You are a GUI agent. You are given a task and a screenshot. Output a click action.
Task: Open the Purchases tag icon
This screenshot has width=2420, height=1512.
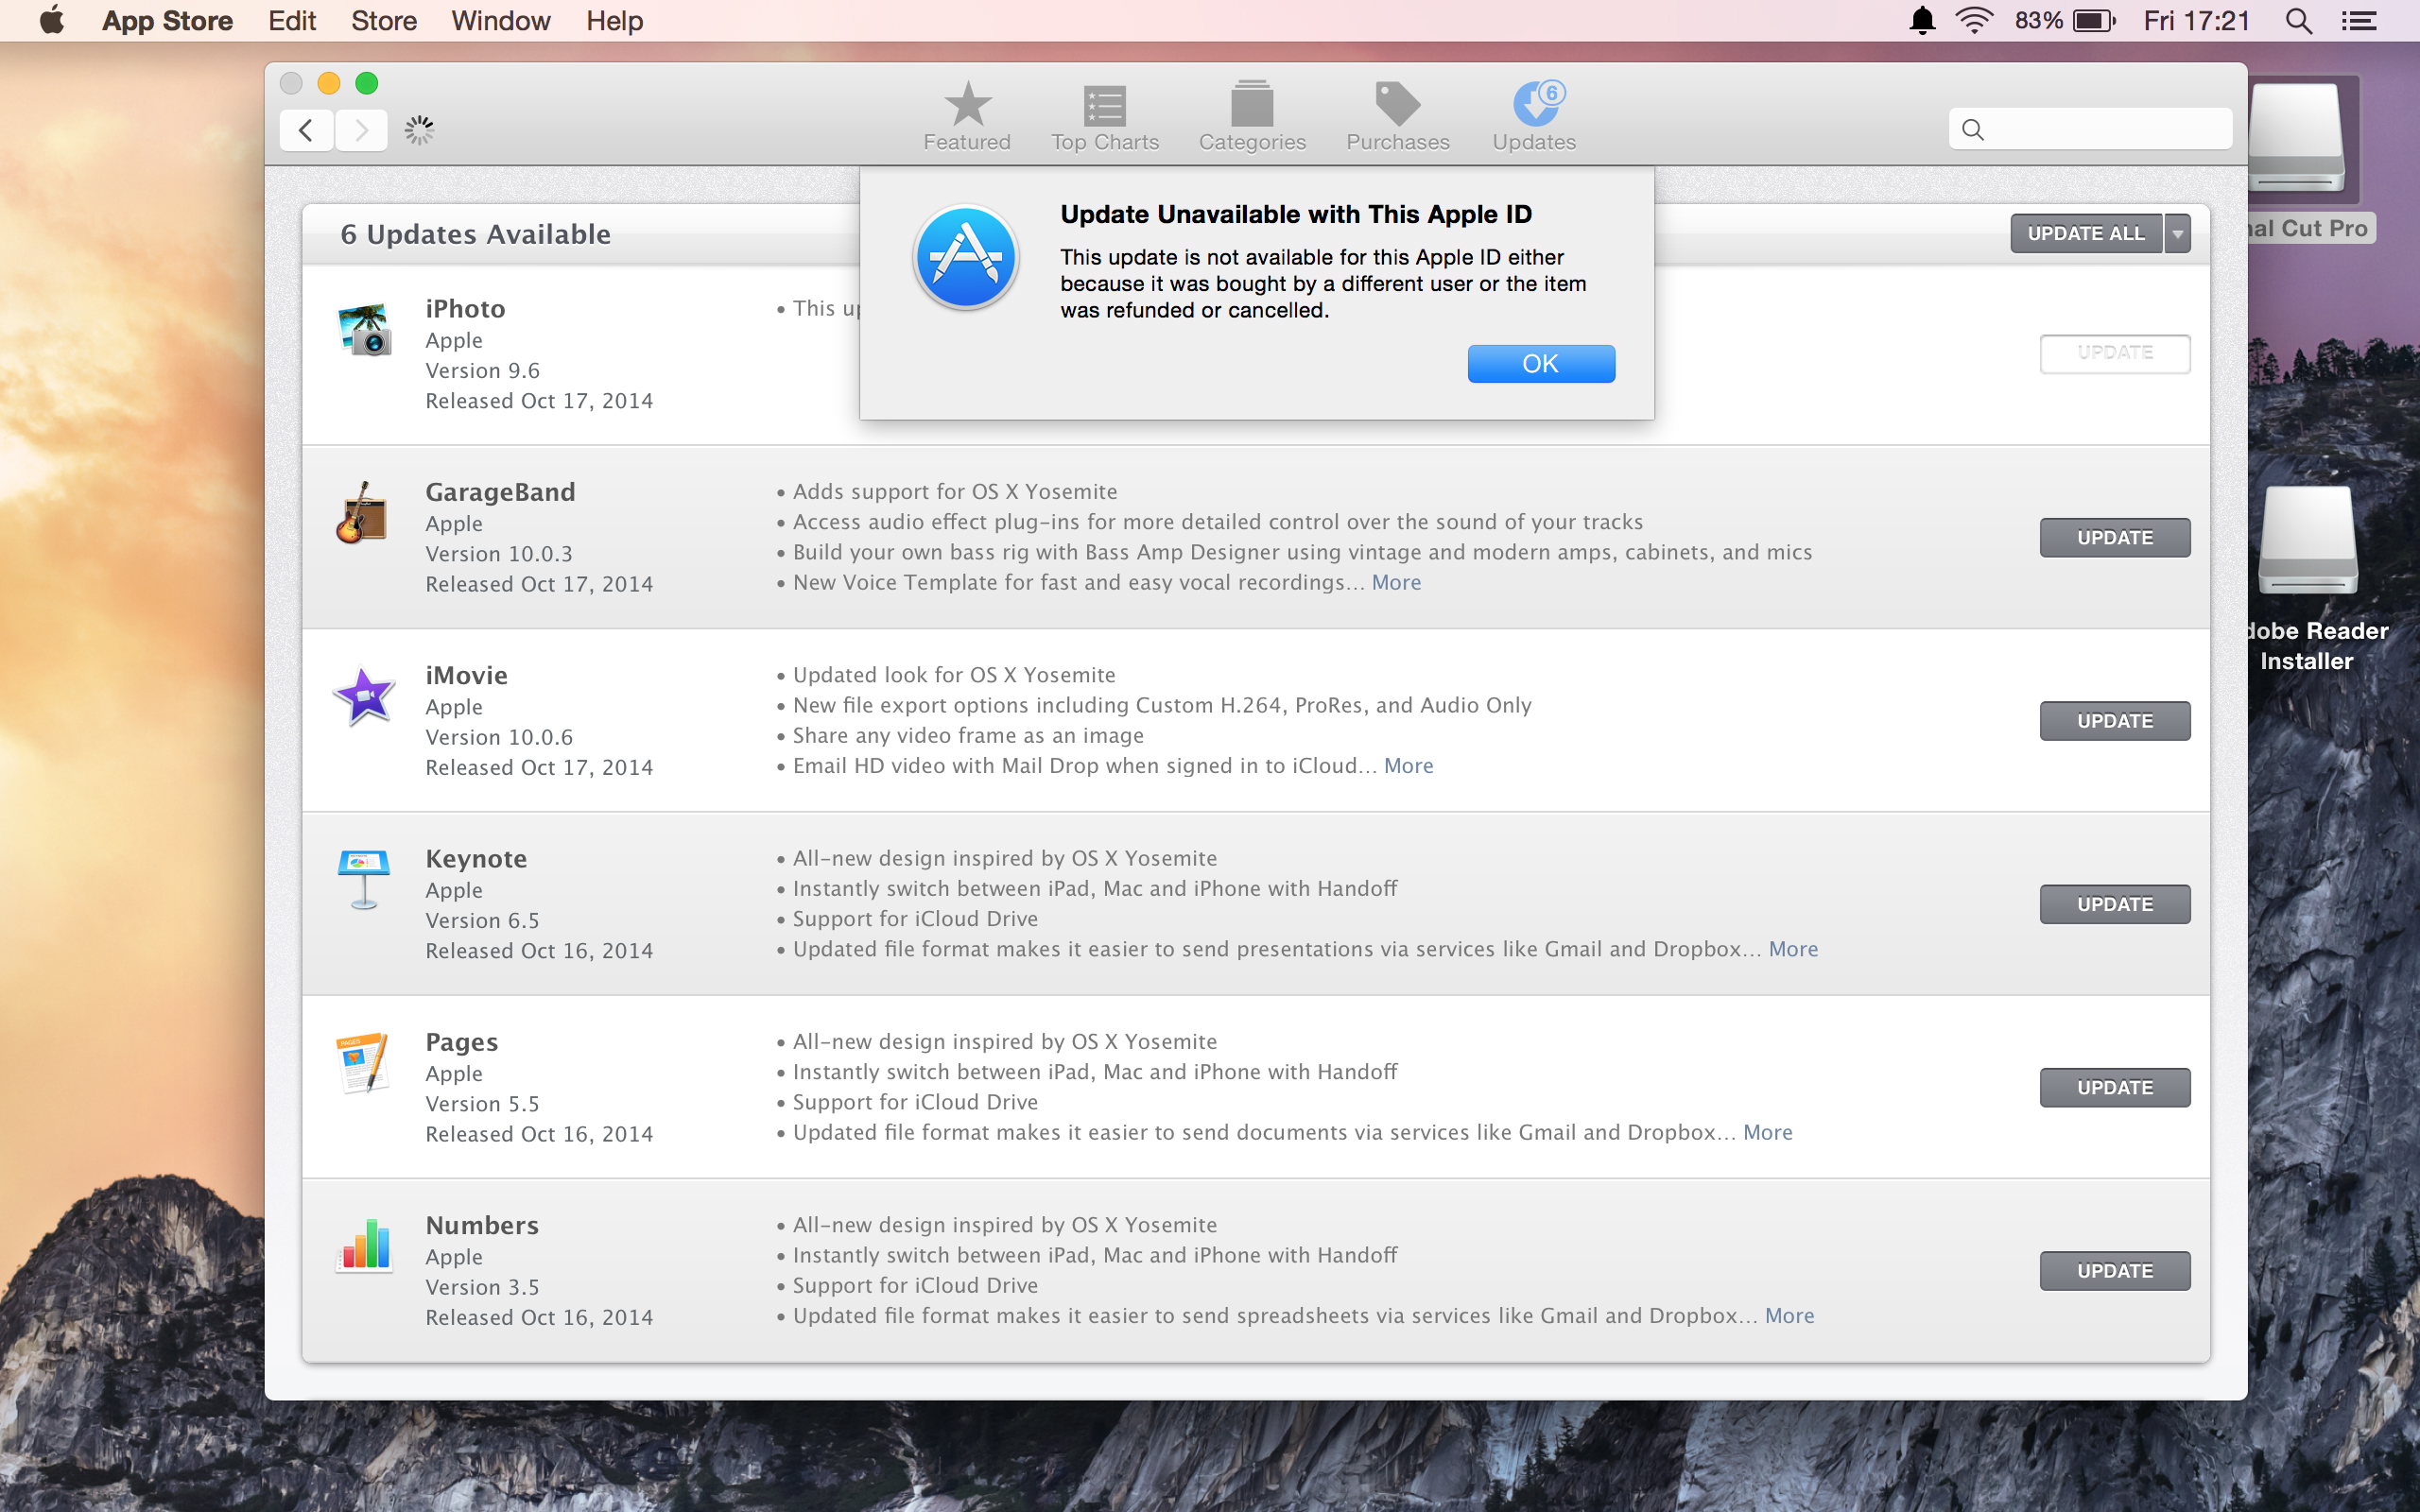pos(1397,115)
